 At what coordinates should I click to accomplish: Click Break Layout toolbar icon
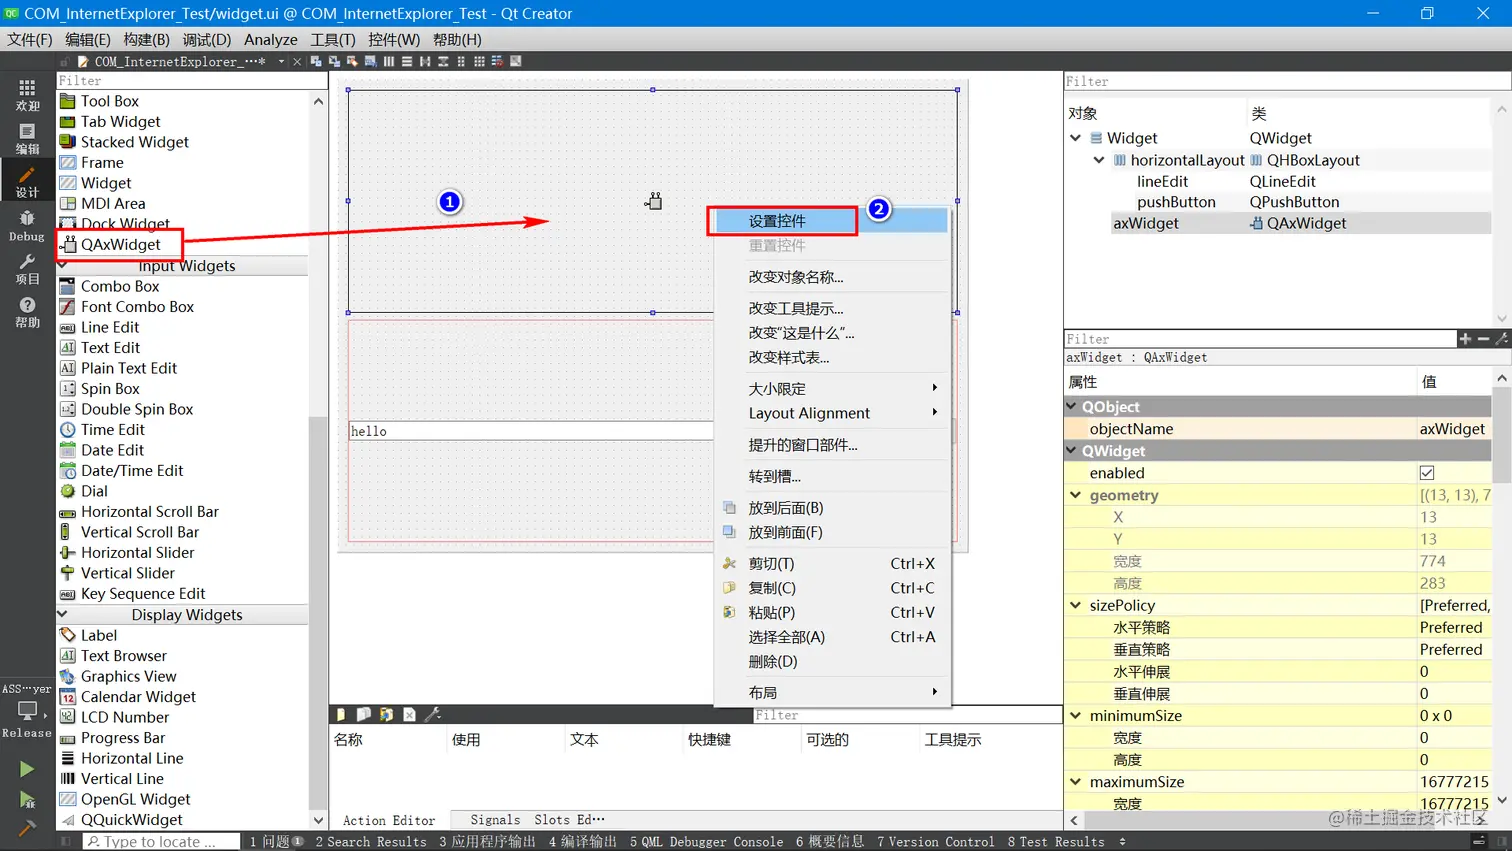497,61
